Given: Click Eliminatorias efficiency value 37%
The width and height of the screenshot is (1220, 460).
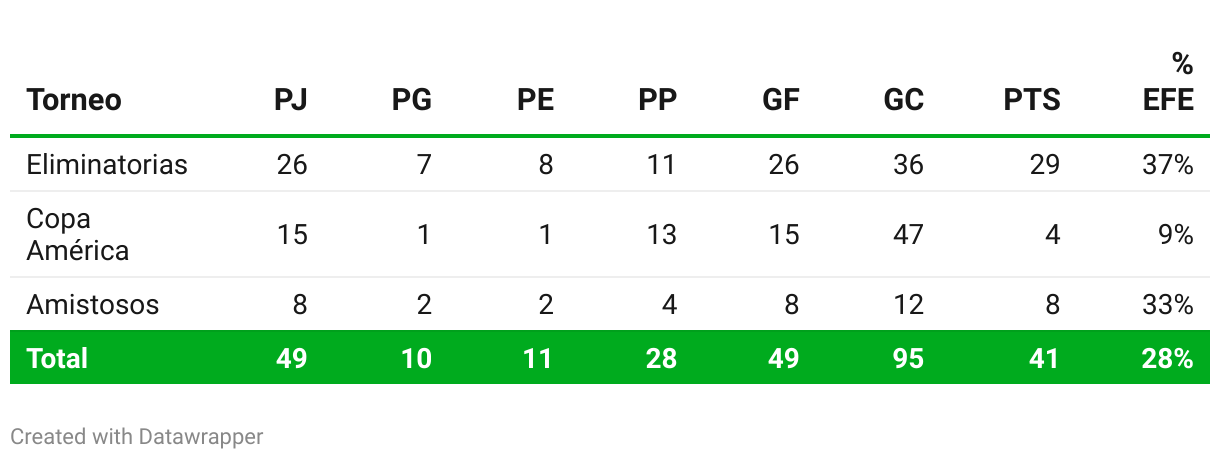Looking at the screenshot, I should (1168, 164).
